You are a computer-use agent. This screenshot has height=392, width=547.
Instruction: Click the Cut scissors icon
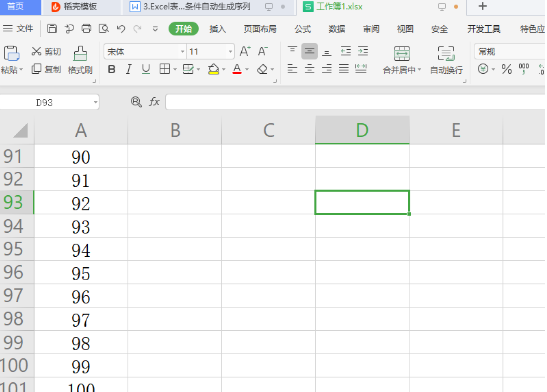click(36, 52)
